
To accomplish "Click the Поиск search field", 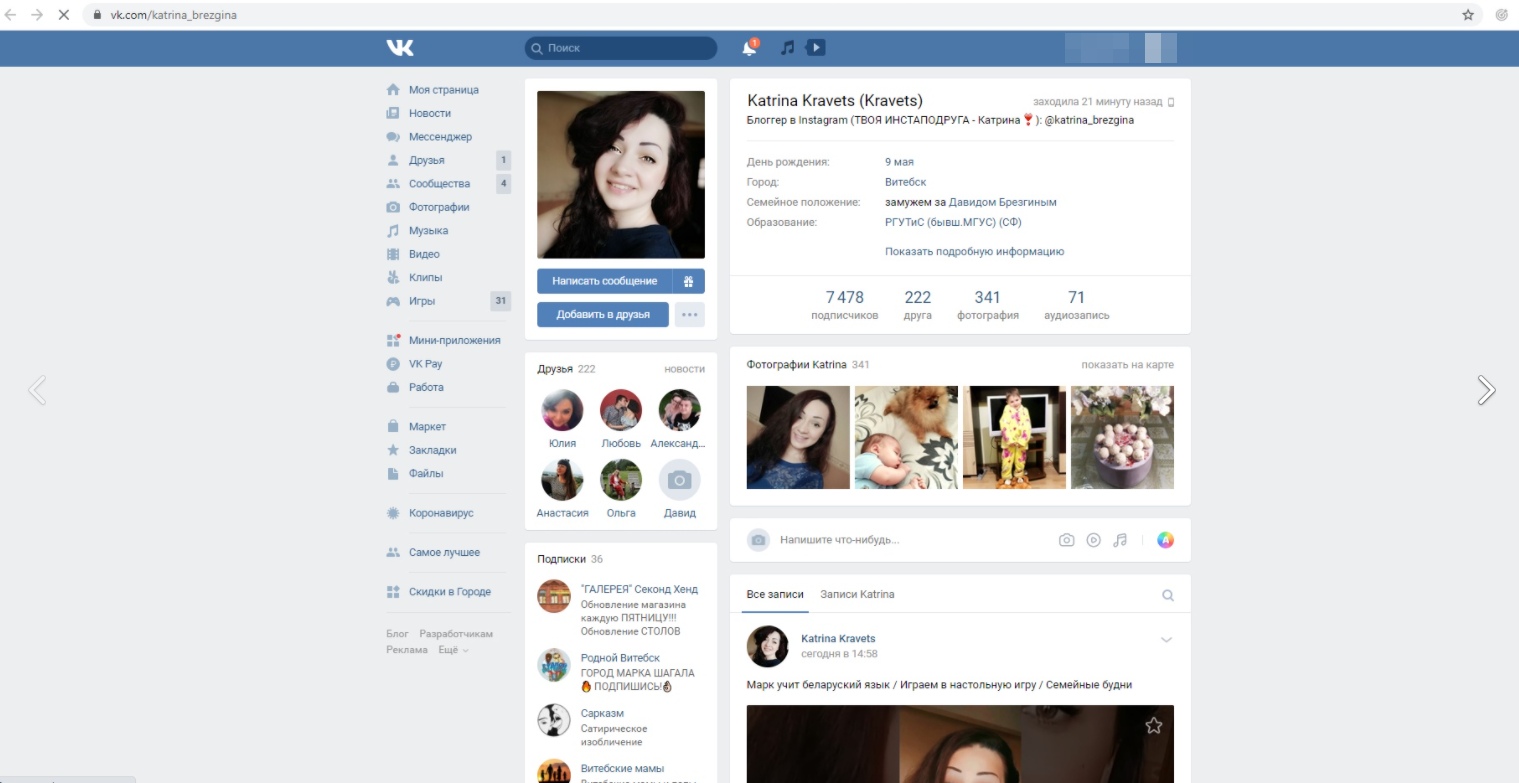I will [621, 48].
